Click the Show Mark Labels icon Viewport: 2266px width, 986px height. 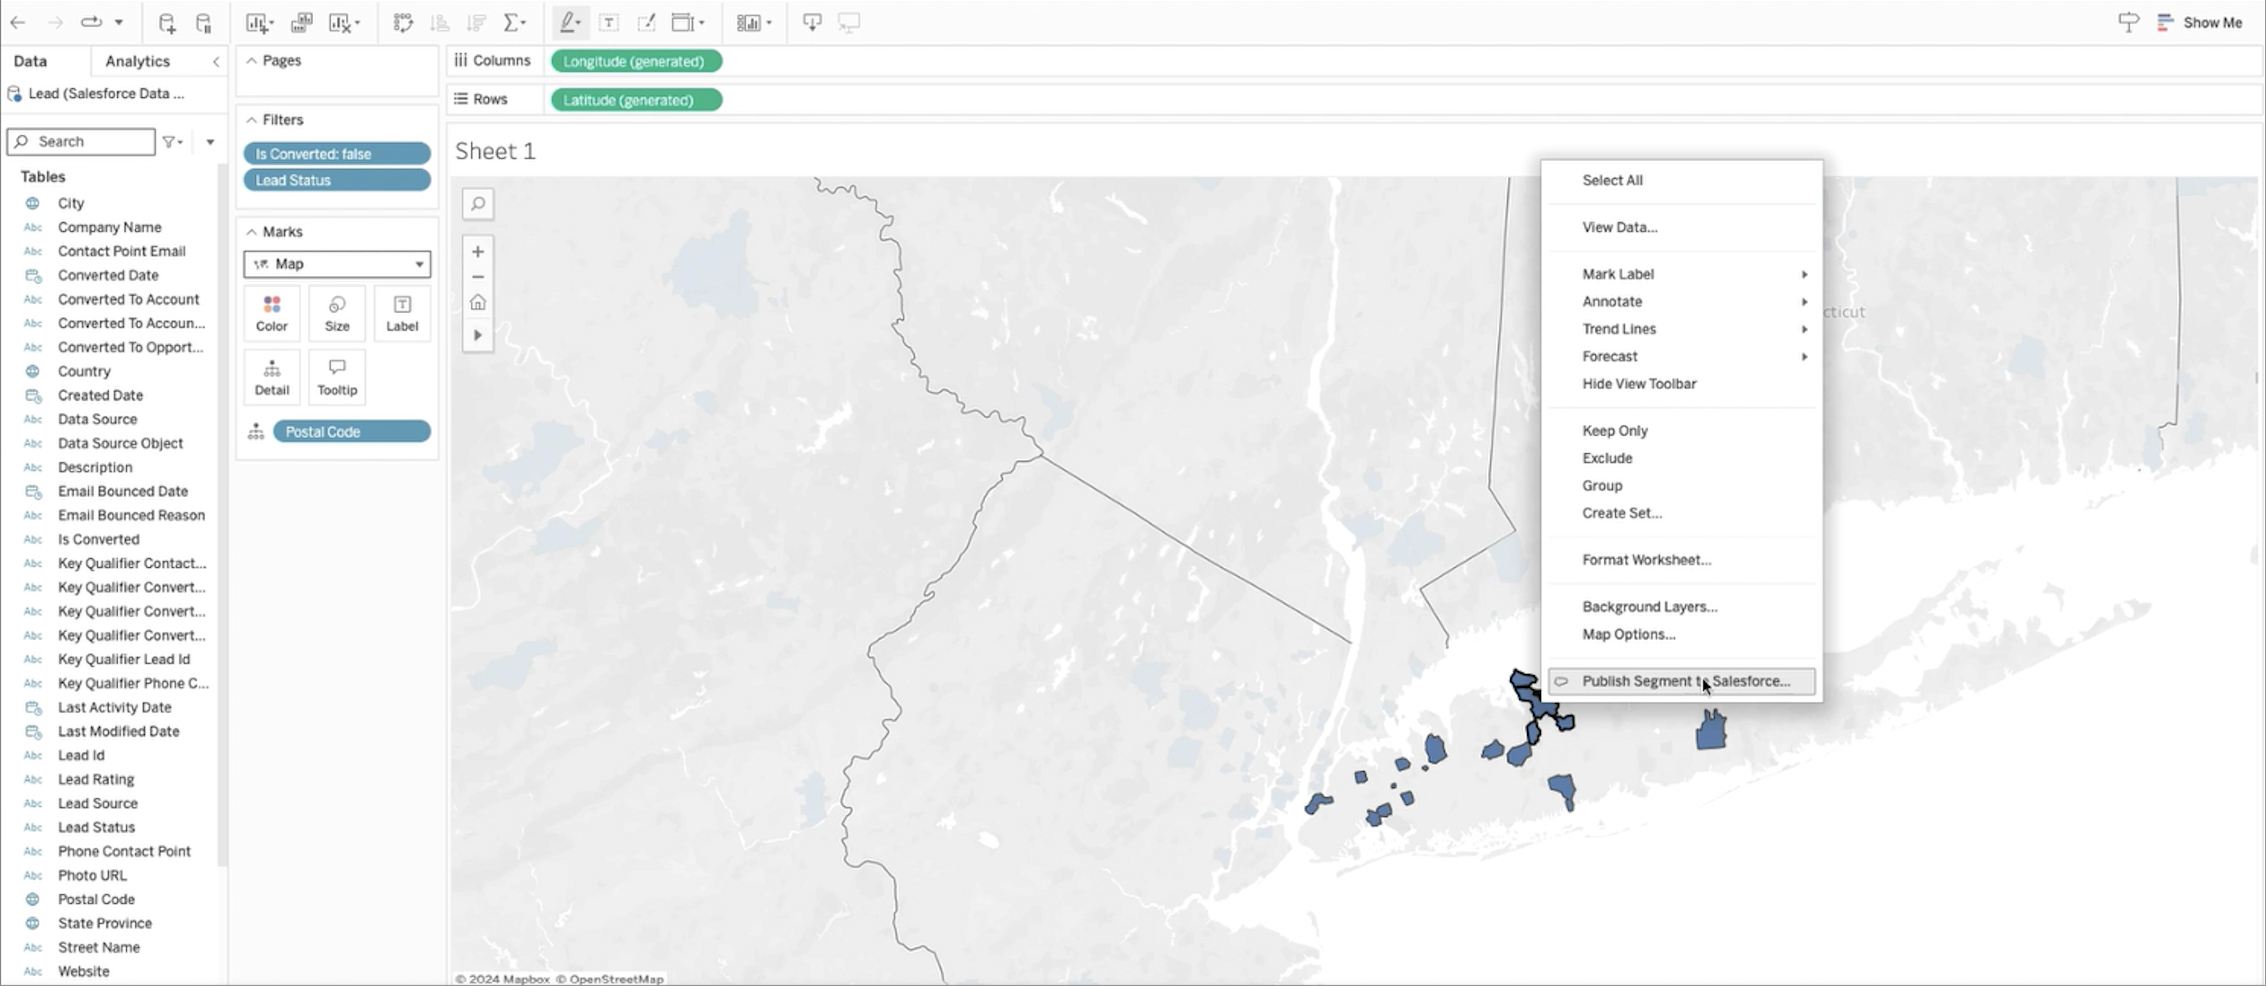pos(609,22)
